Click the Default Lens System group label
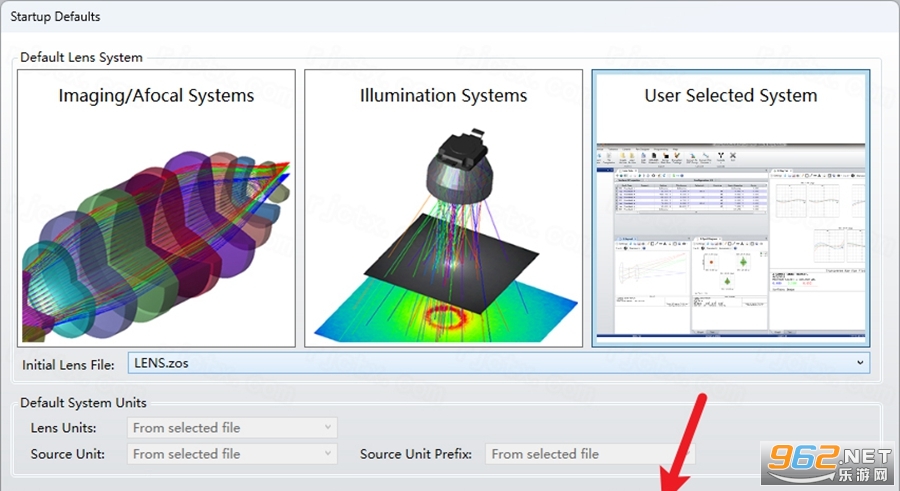The height and width of the screenshot is (491, 900). pos(82,57)
